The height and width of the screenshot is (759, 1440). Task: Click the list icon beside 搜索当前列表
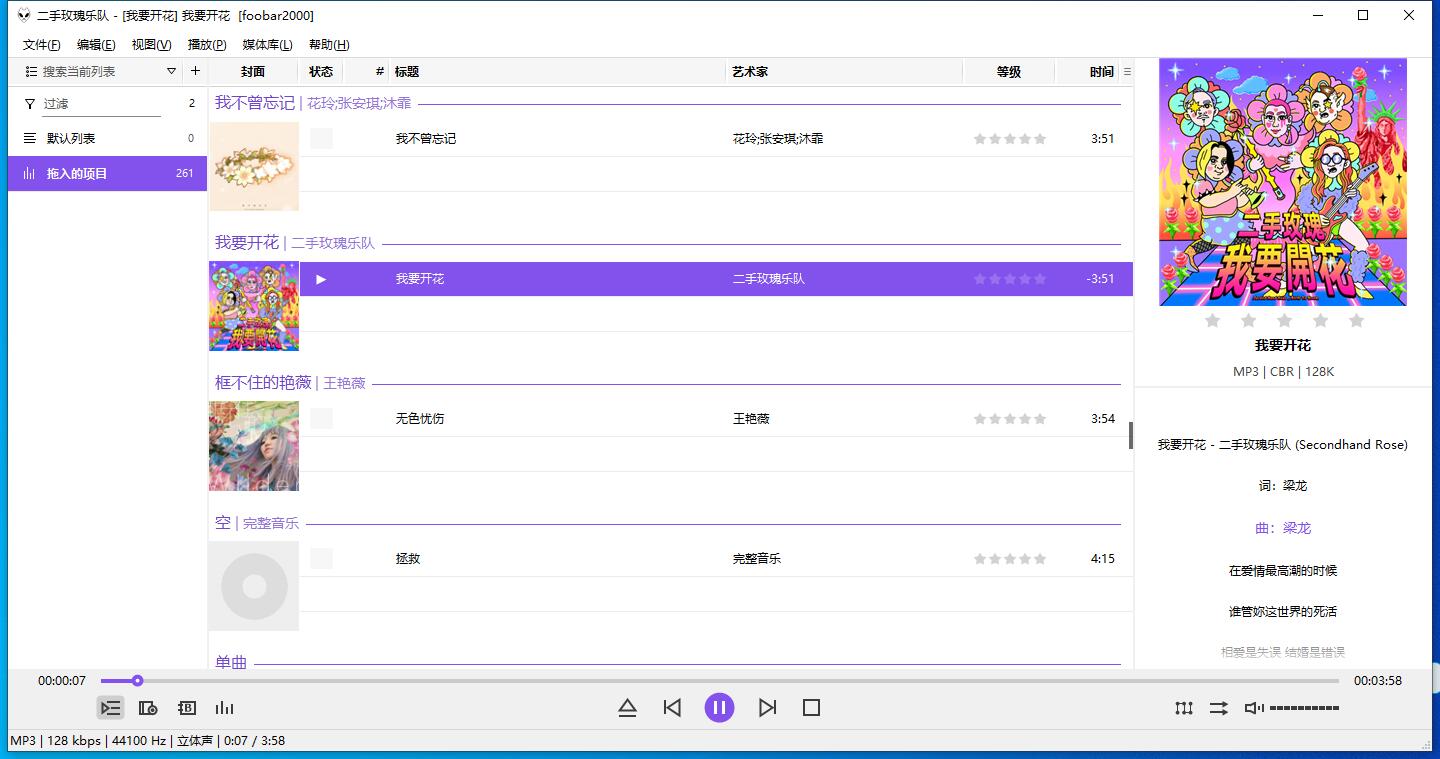31,72
